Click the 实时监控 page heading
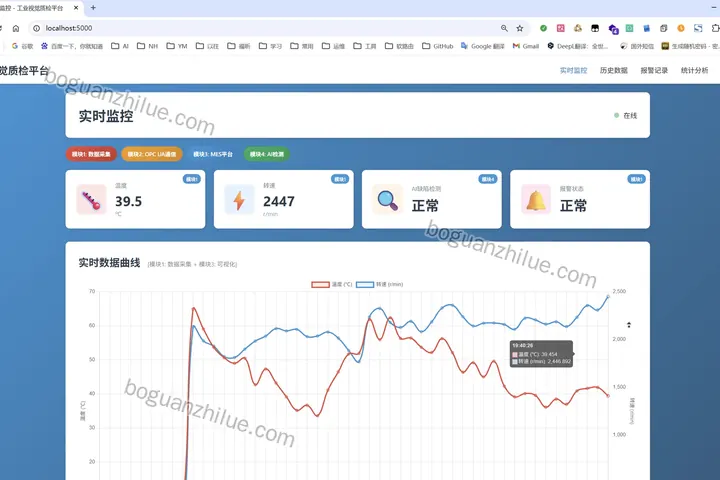 point(106,116)
